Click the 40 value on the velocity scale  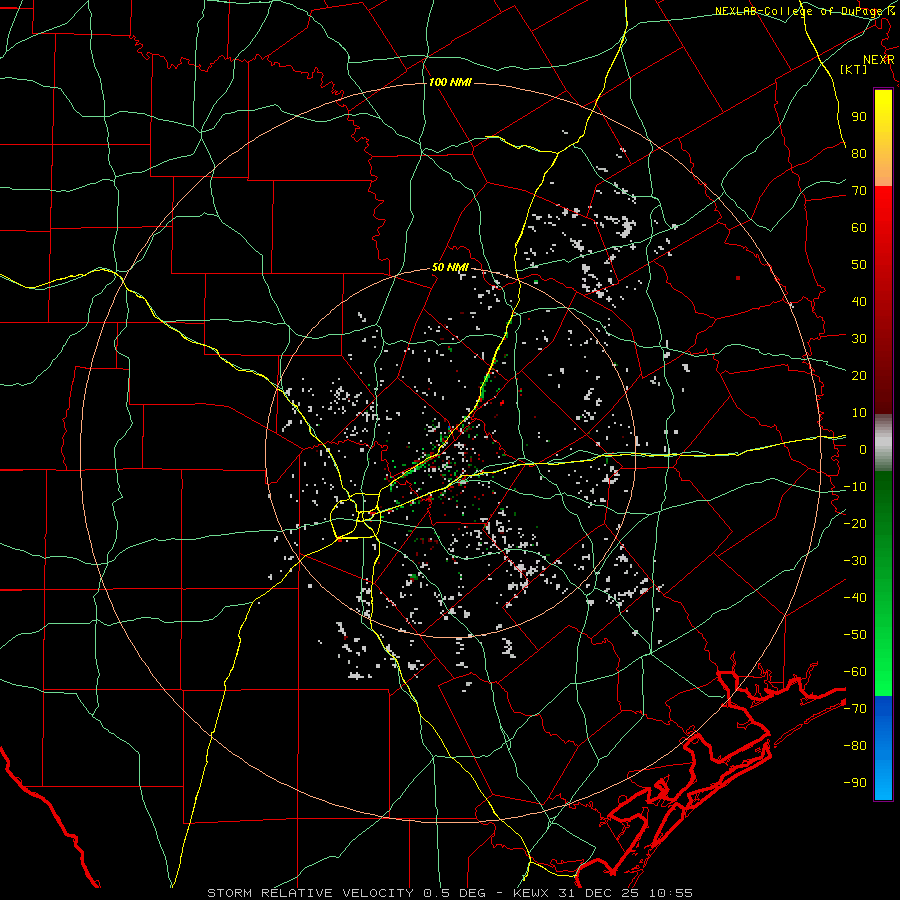pyautogui.click(x=859, y=302)
